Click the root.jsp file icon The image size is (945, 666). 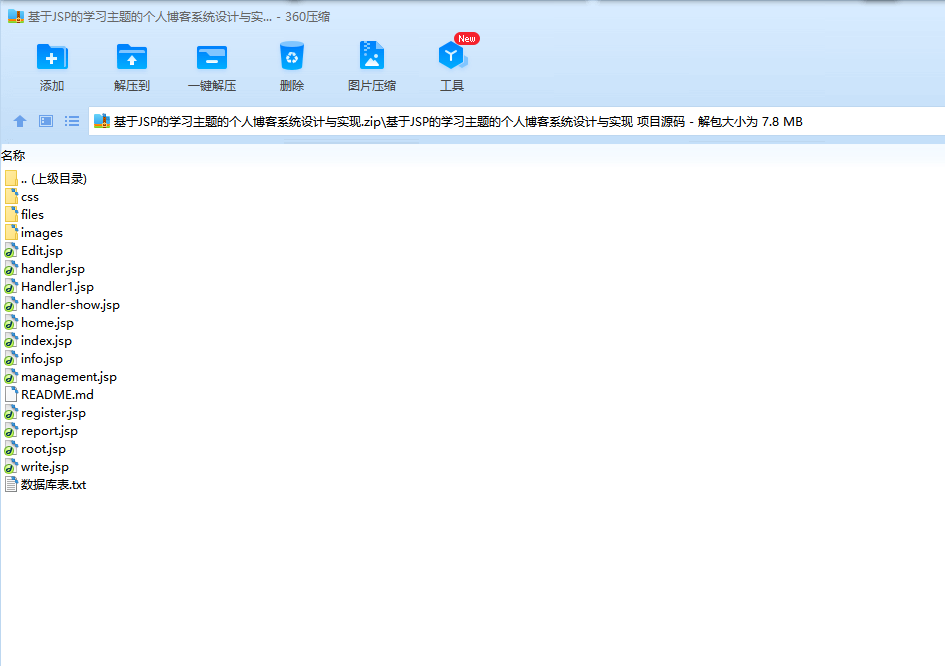tap(11, 449)
